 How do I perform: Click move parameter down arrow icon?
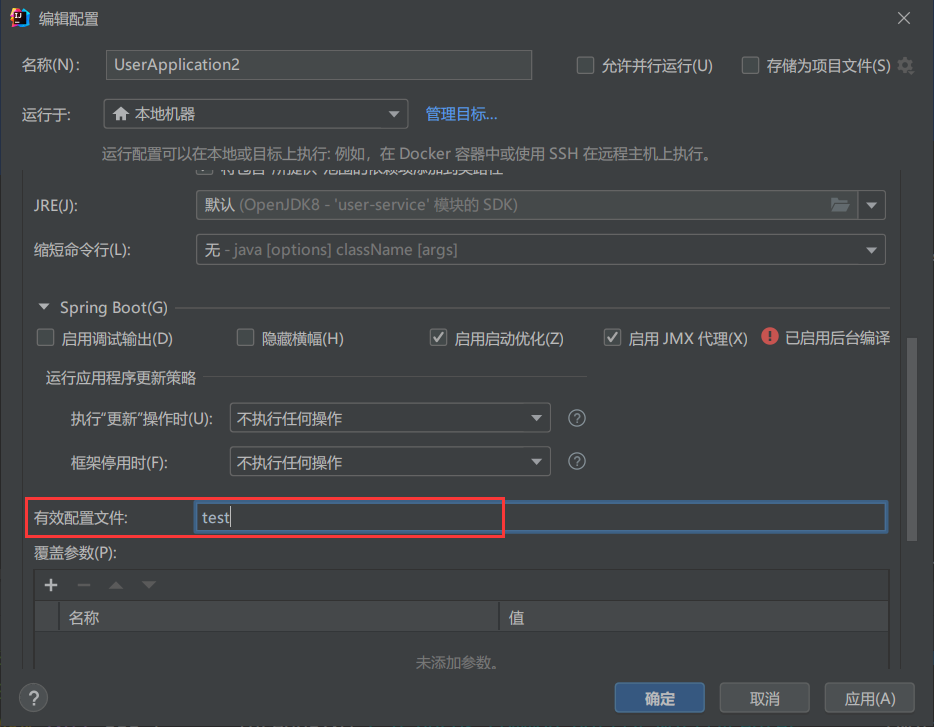click(x=149, y=585)
